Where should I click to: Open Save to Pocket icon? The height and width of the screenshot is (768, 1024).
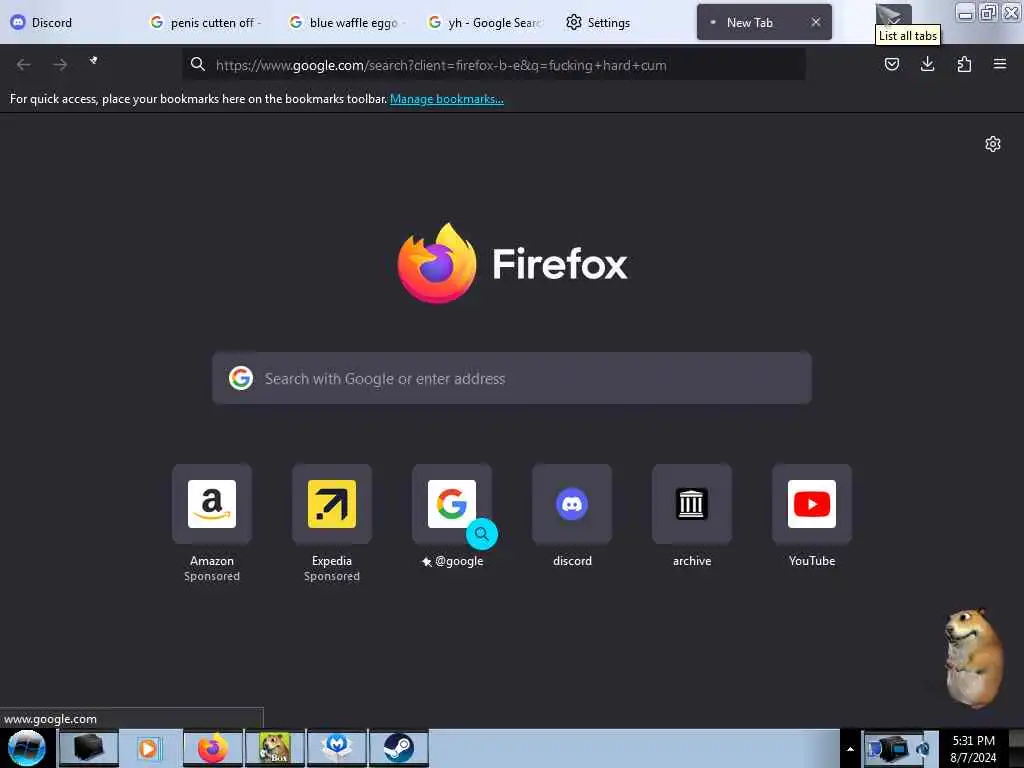(891, 64)
